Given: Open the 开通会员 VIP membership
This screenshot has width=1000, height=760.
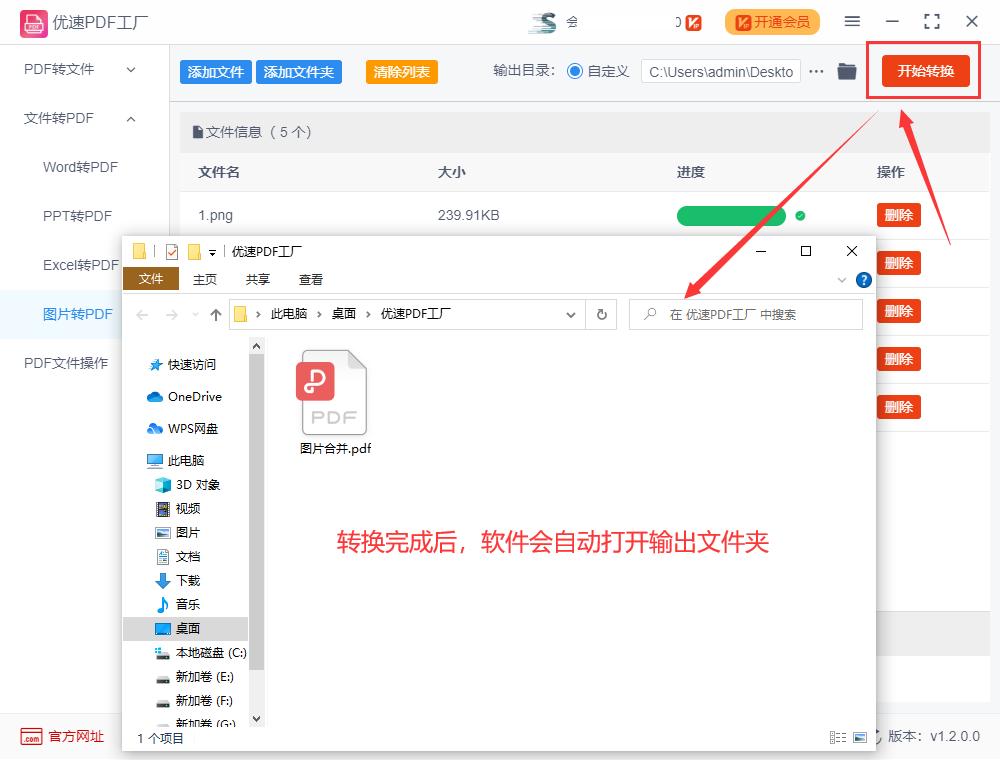Looking at the screenshot, I should [772, 21].
